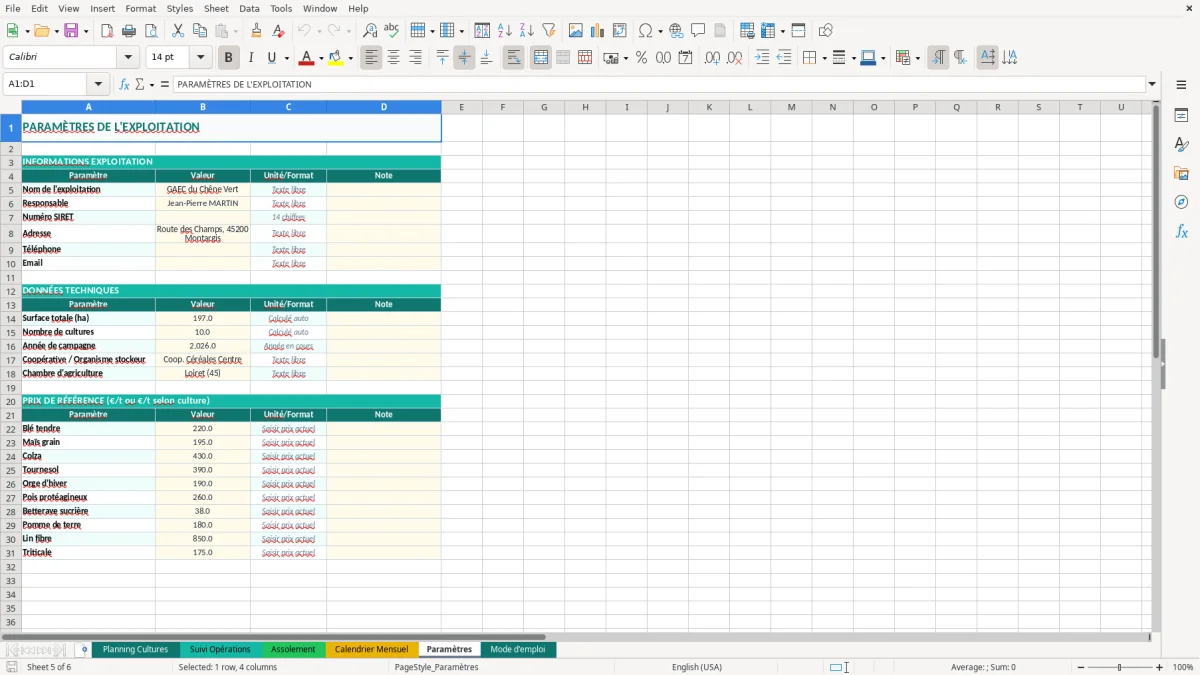This screenshot has height=675, width=1200.
Task: Open the background color dropdown arrow
Action: tap(350, 58)
